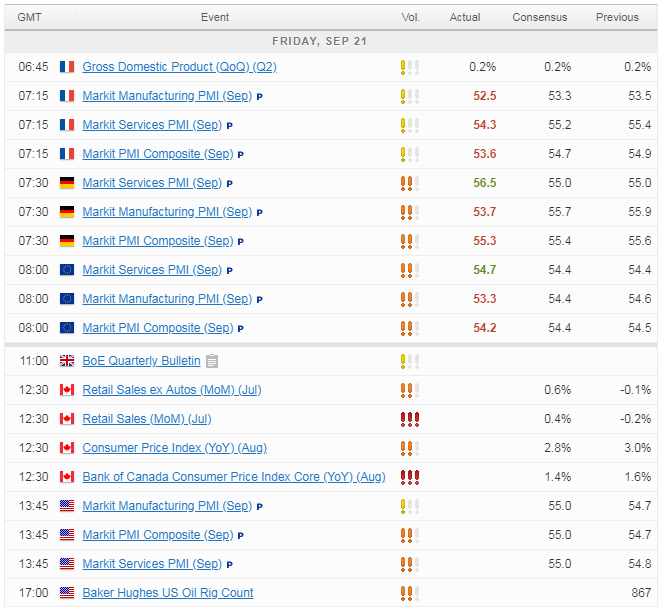Open Retail Sales (MoM) (Jul) link
659x609 pixels.
tap(147, 419)
